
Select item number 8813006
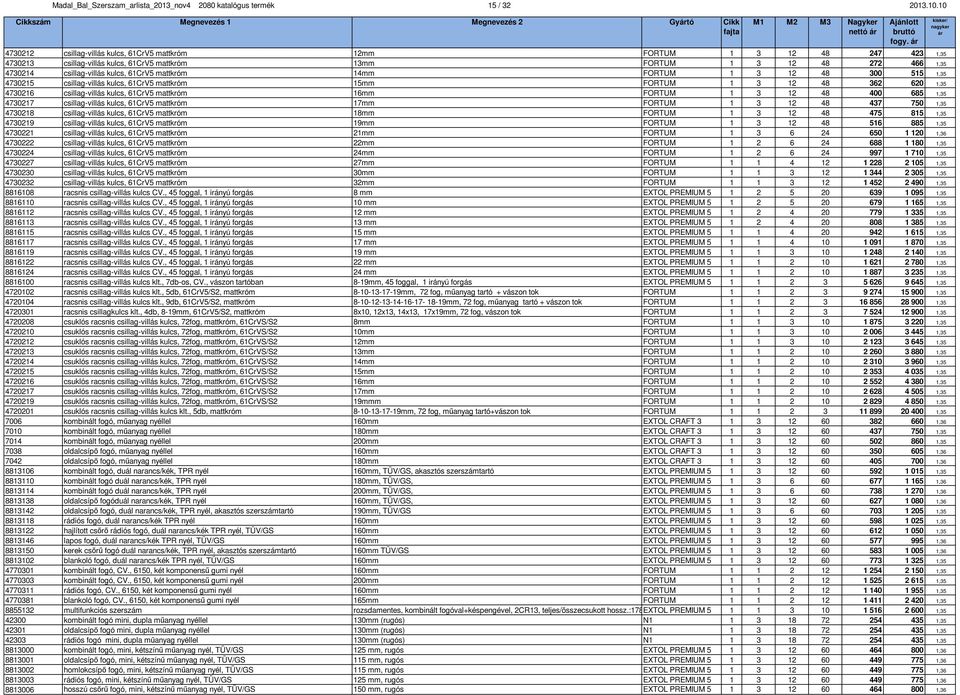point(20,689)
